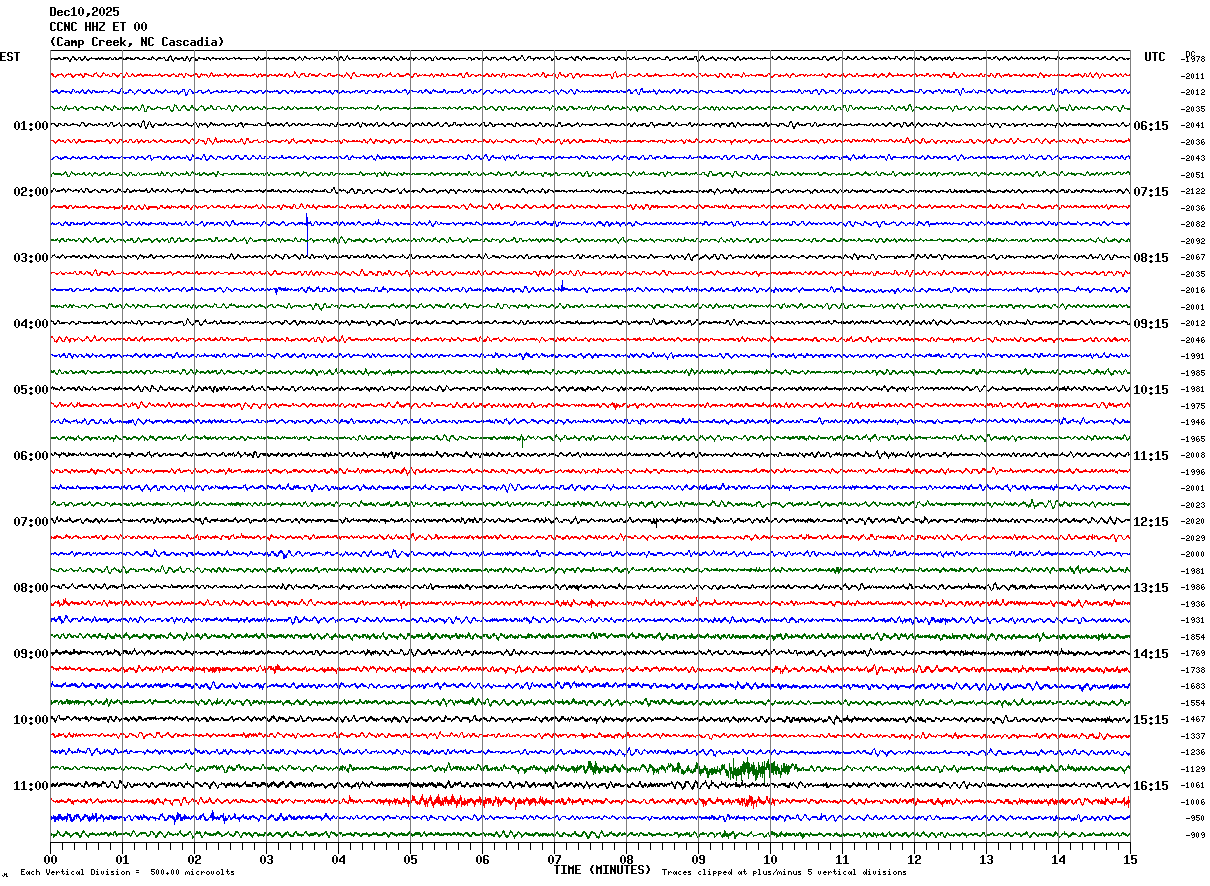Click the '07:15' UTC time label
This screenshot has height=886, width=1210.
(x=1151, y=192)
